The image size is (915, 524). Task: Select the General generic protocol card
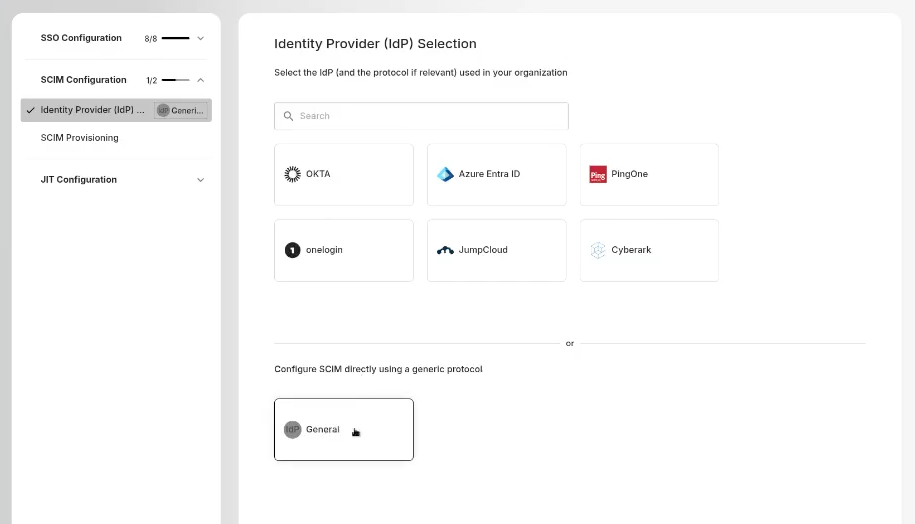click(x=343, y=430)
